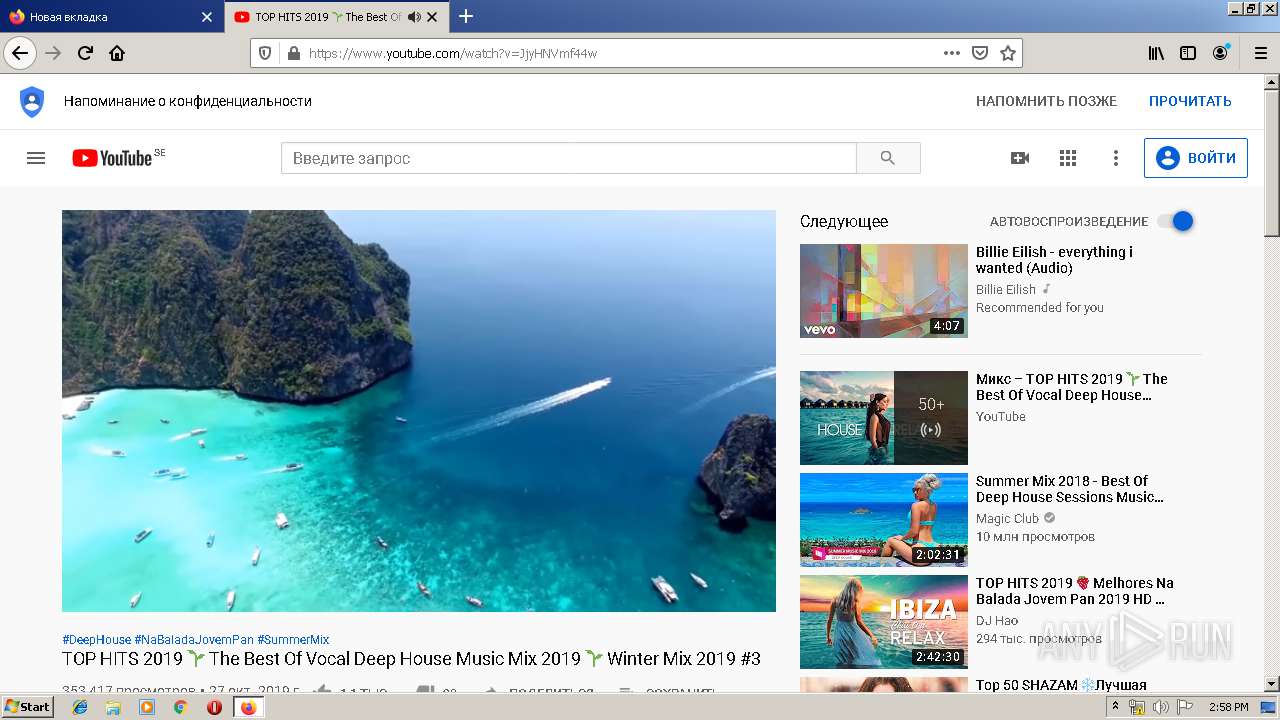
Task: Open TOP HITS 2019 Melhores Na Balada title
Action: [x=1075, y=591]
